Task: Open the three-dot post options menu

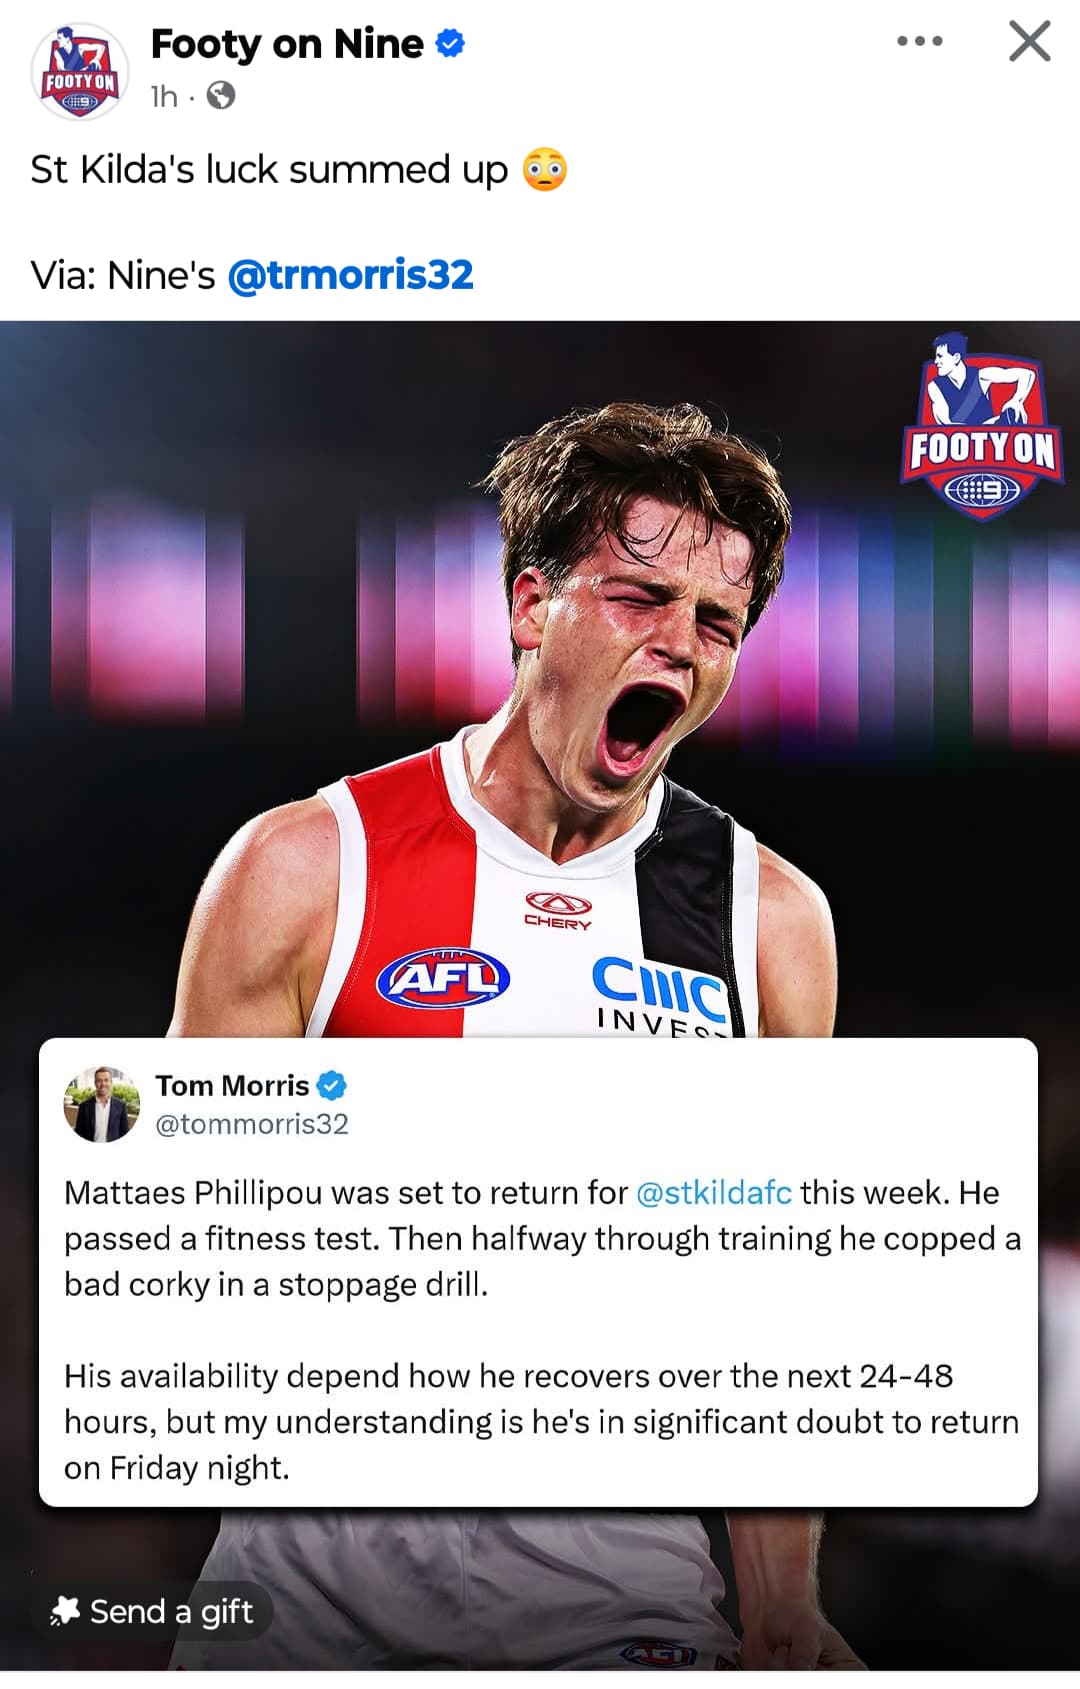Action: point(919,41)
